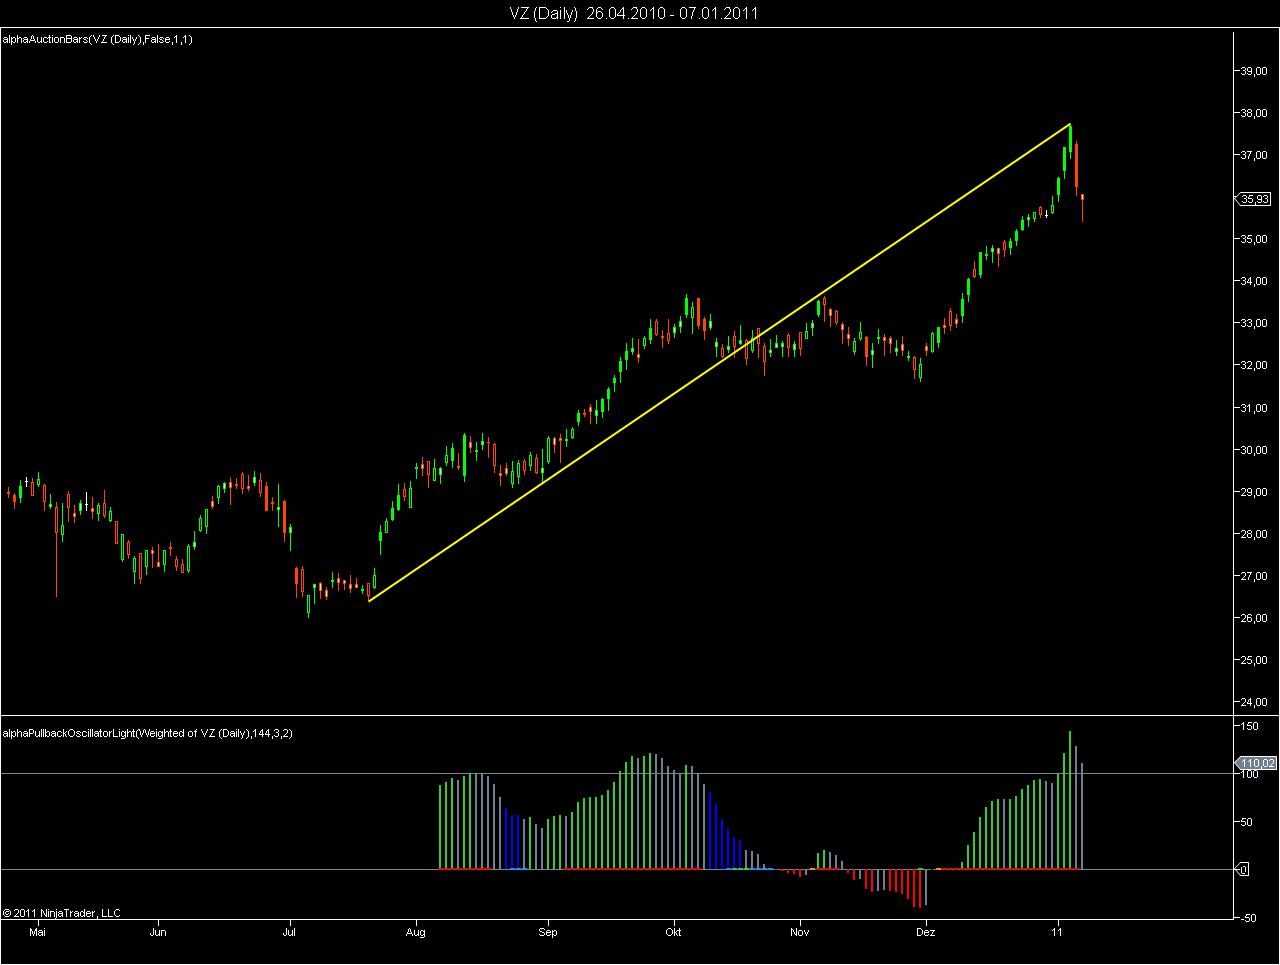Click the 38,00 price axis label
The height and width of the screenshot is (965, 1280).
[x=1254, y=113]
